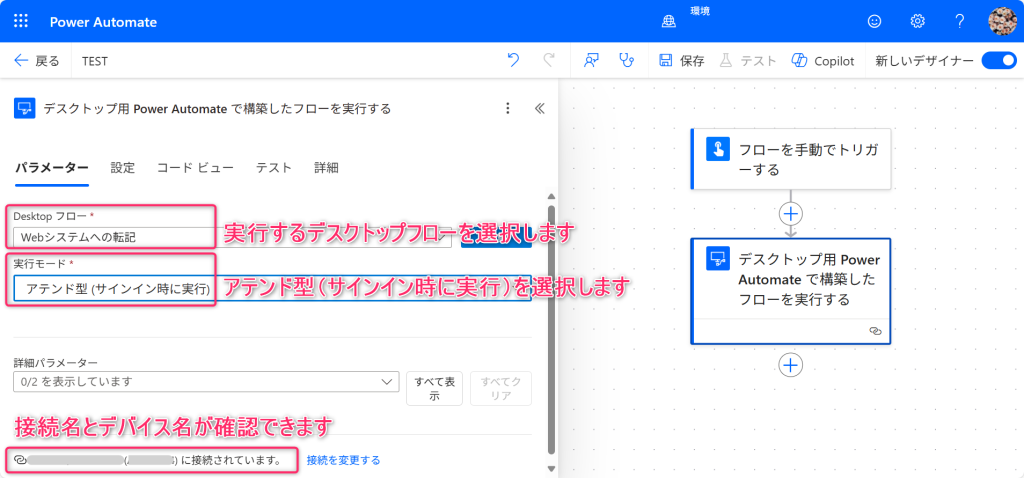Click the desktop flow icon in panel header
The height and width of the screenshot is (478, 1024).
coord(24,108)
